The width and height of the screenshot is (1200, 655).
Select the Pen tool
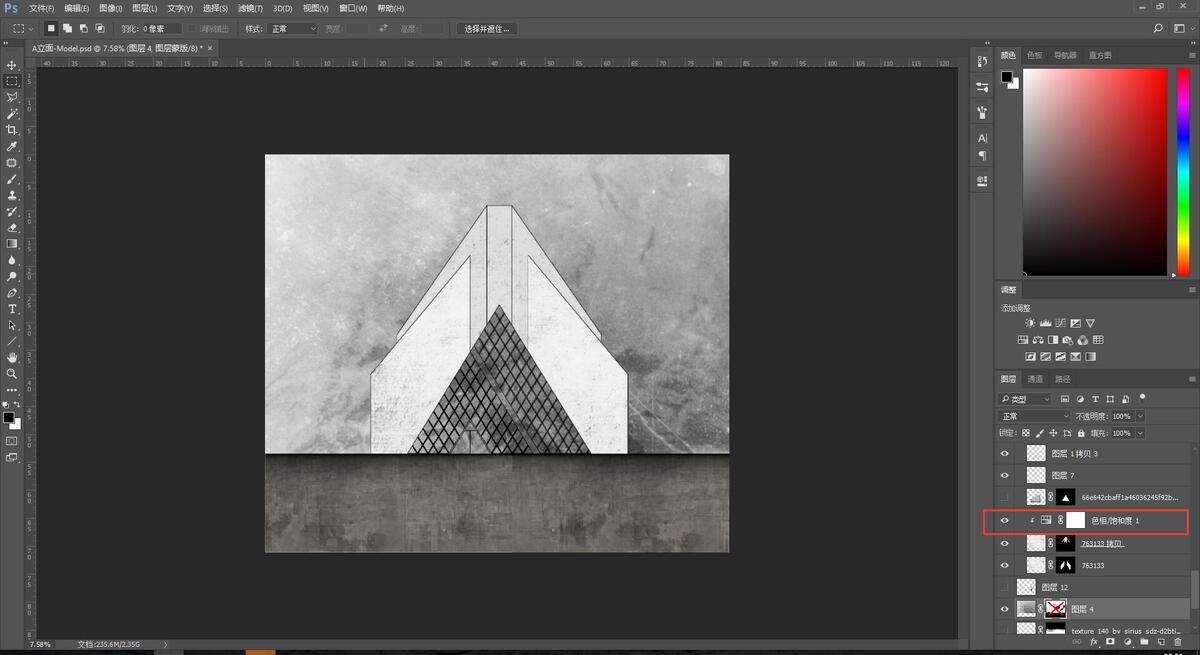pos(12,293)
